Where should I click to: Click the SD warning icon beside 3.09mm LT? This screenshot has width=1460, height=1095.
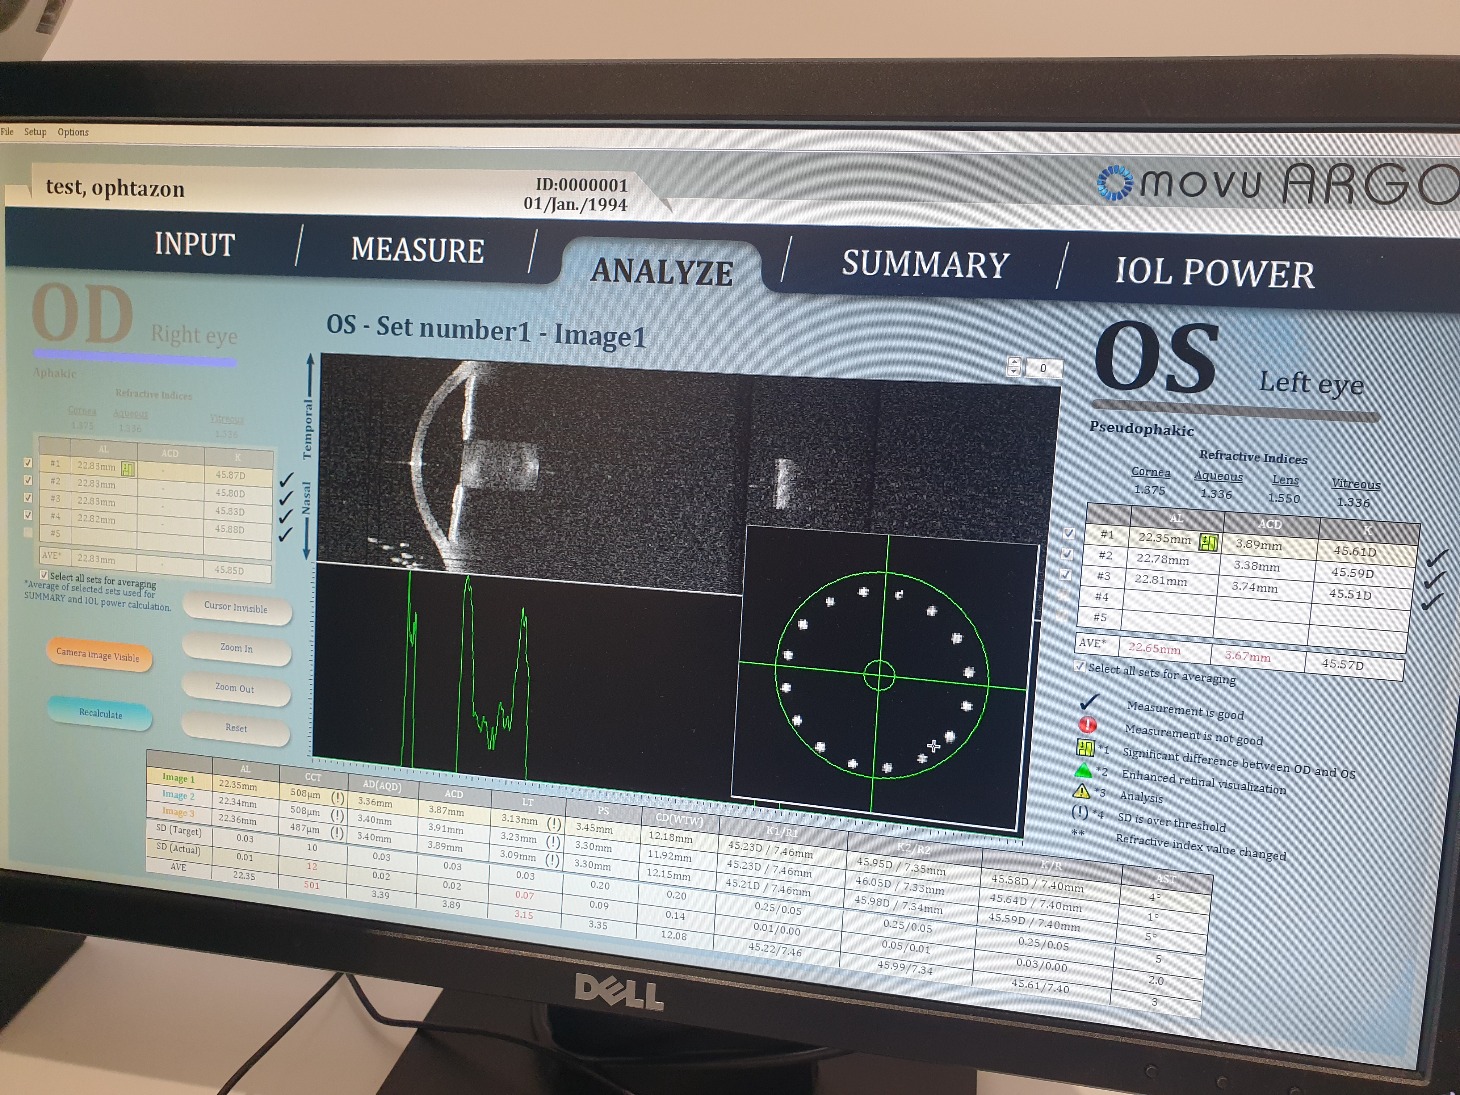point(552,860)
